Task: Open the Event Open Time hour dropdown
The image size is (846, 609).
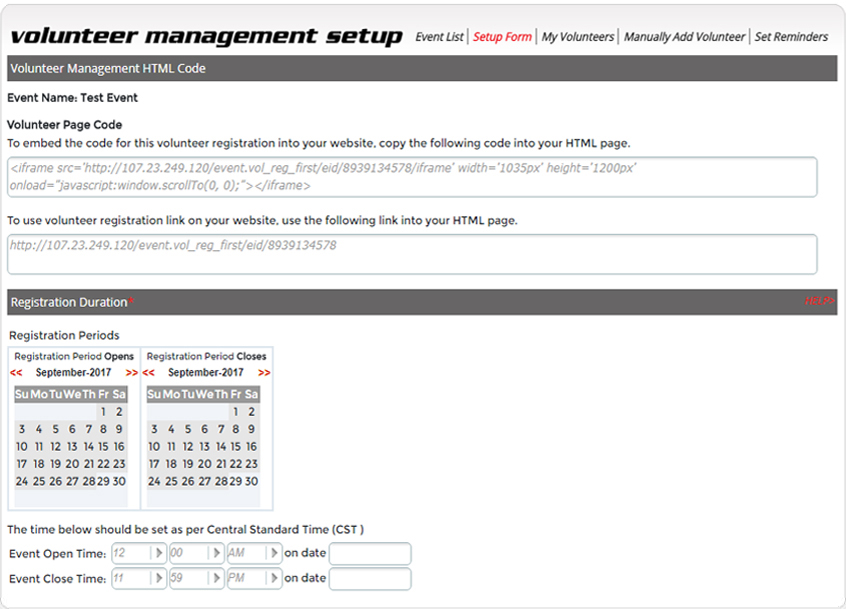Action: click(139, 553)
